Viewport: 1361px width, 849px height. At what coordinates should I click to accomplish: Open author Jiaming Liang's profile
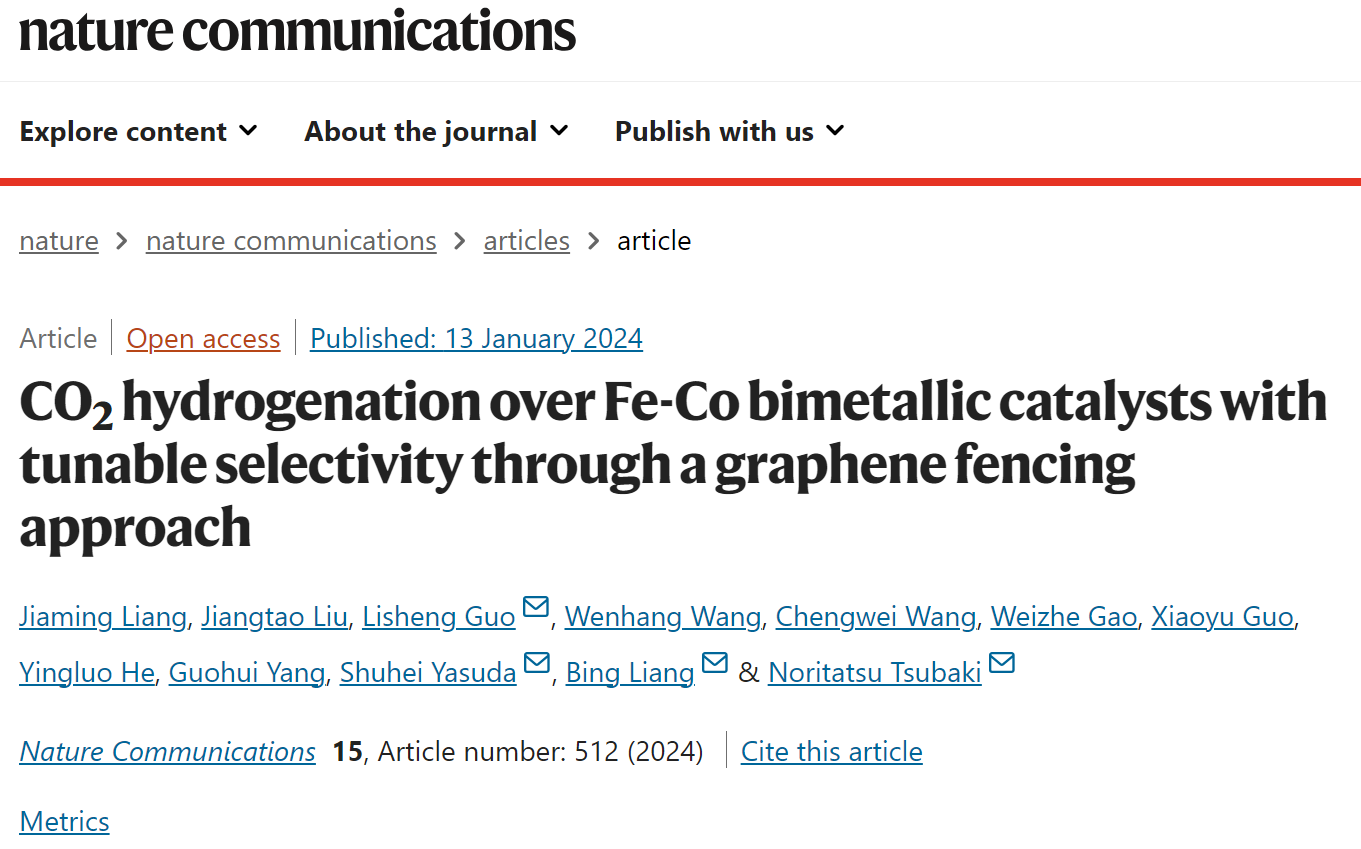(x=103, y=617)
